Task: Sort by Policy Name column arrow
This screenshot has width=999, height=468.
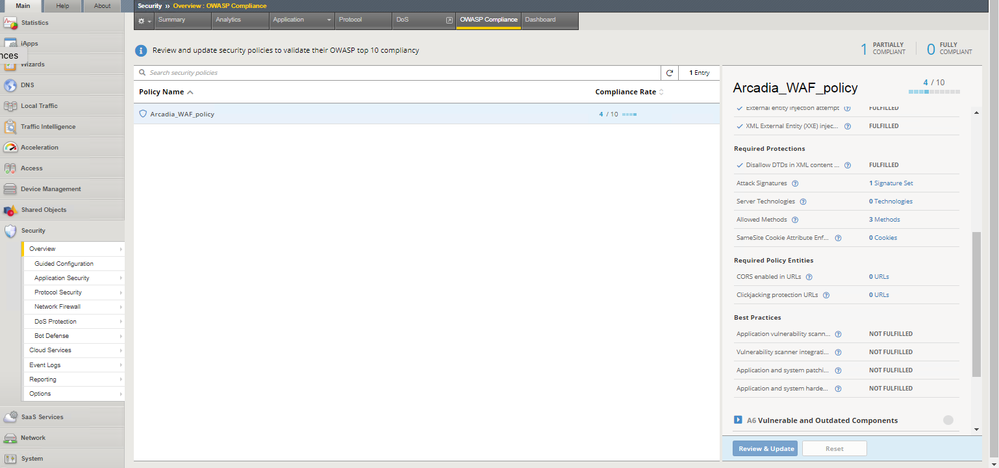Action: pyautogui.click(x=190, y=92)
